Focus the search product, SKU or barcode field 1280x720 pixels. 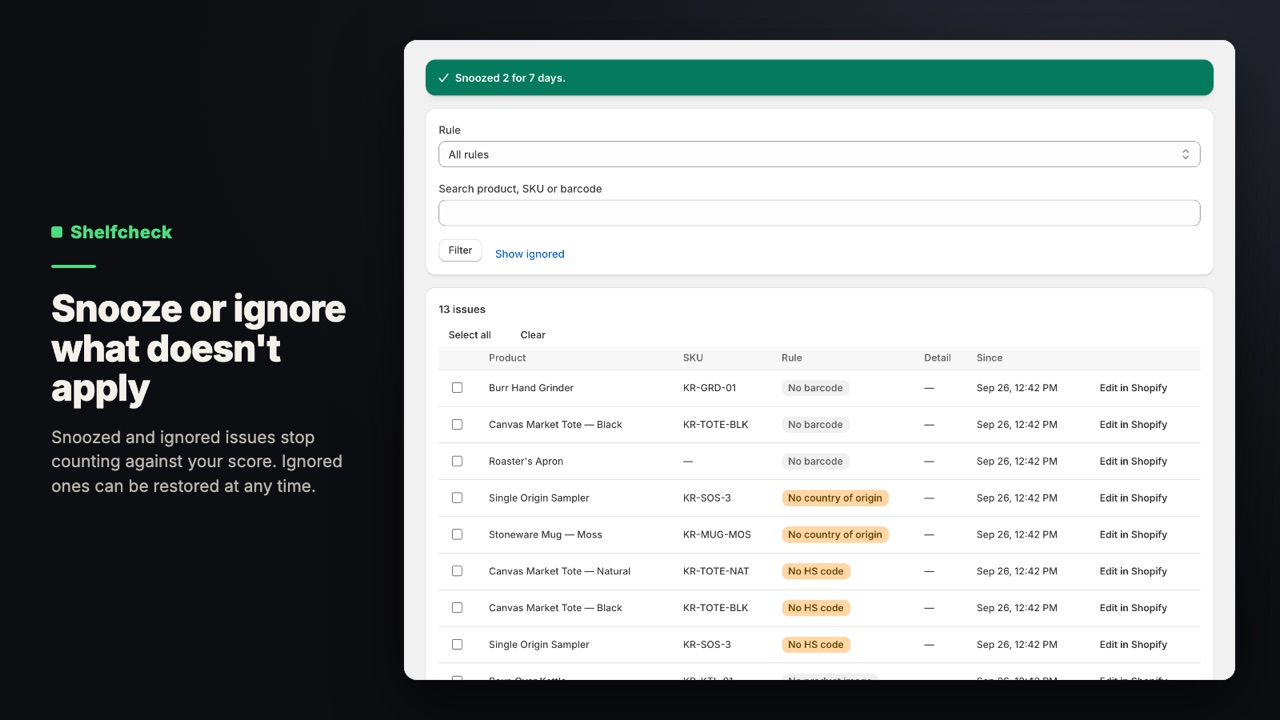[x=819, y=213]
